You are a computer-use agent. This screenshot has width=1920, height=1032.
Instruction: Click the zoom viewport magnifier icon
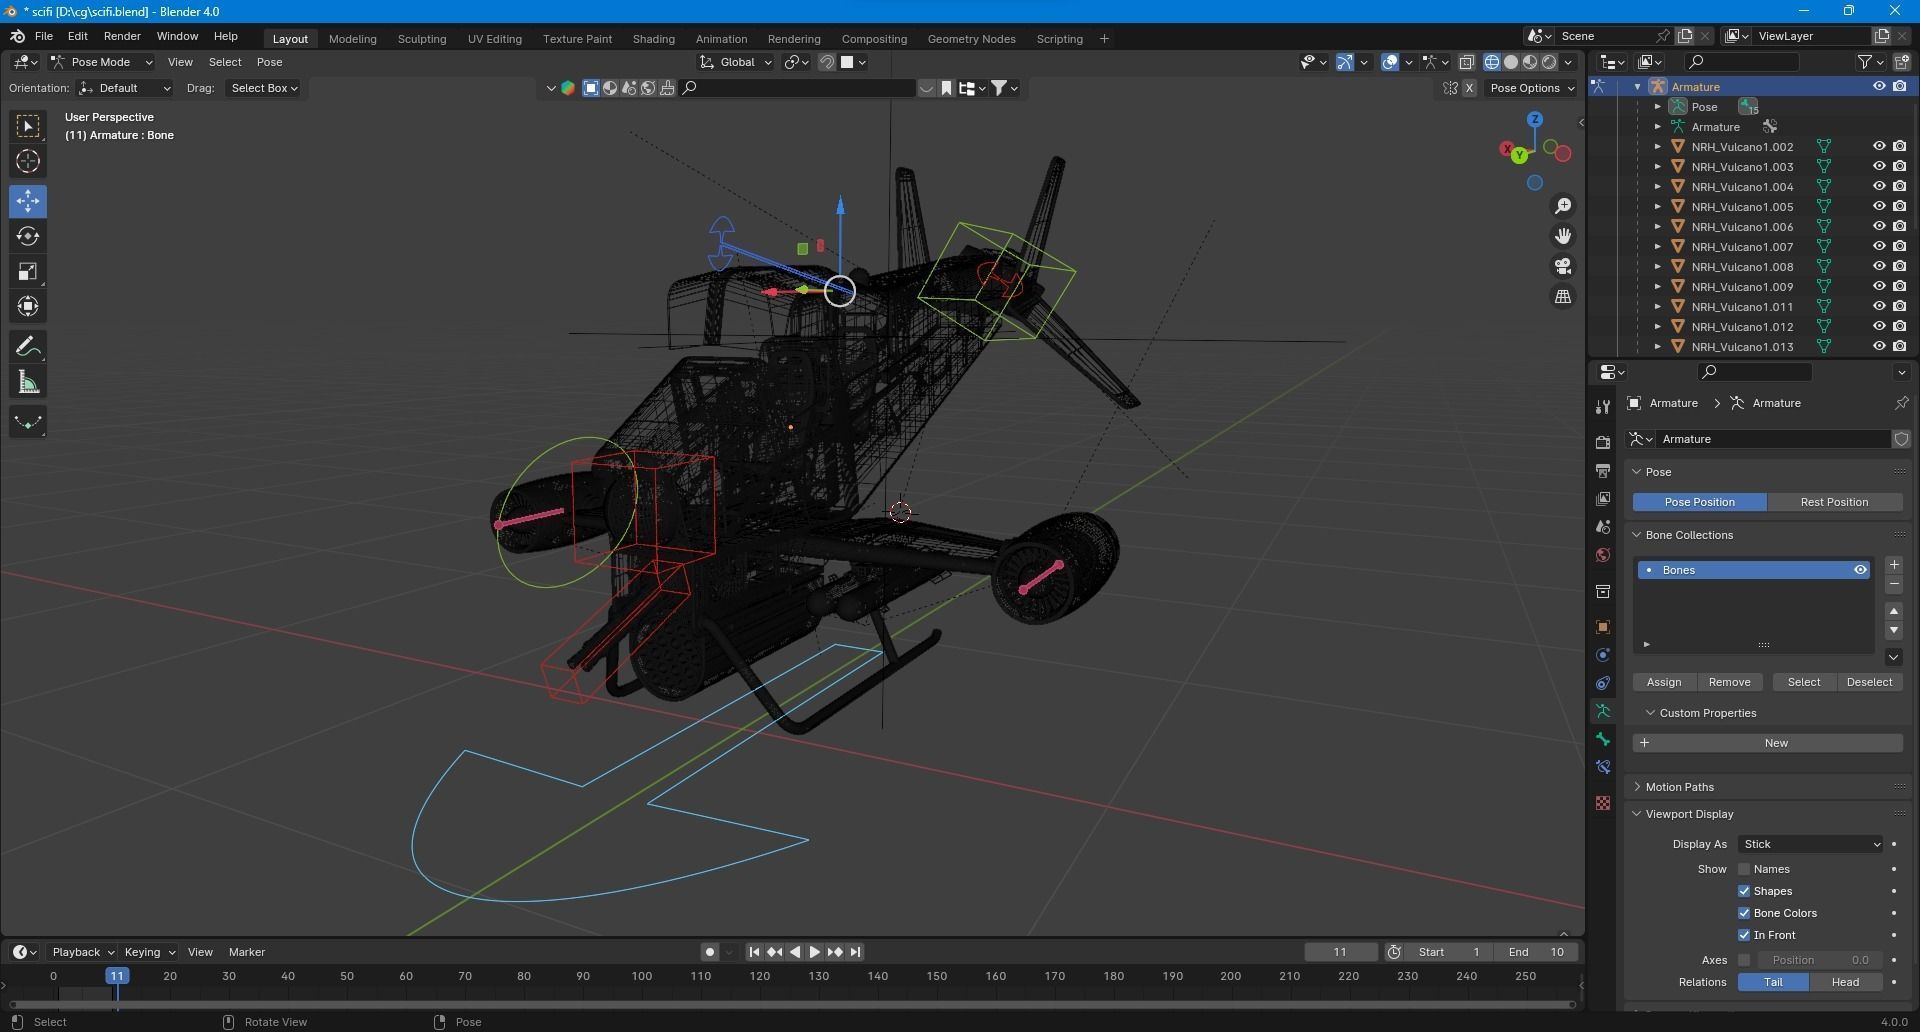(1562, 206)
